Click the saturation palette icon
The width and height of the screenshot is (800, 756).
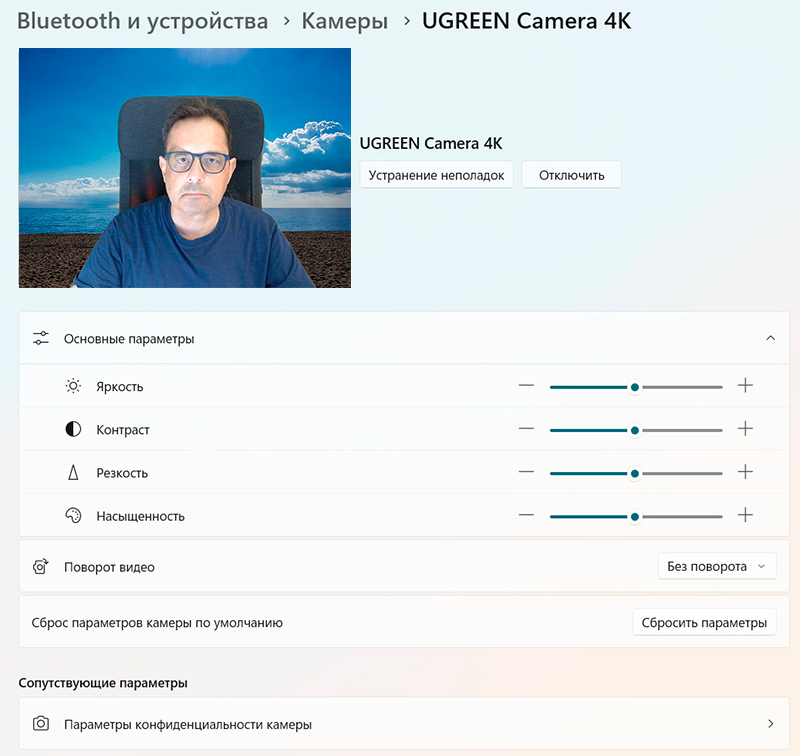pos(73,516)
